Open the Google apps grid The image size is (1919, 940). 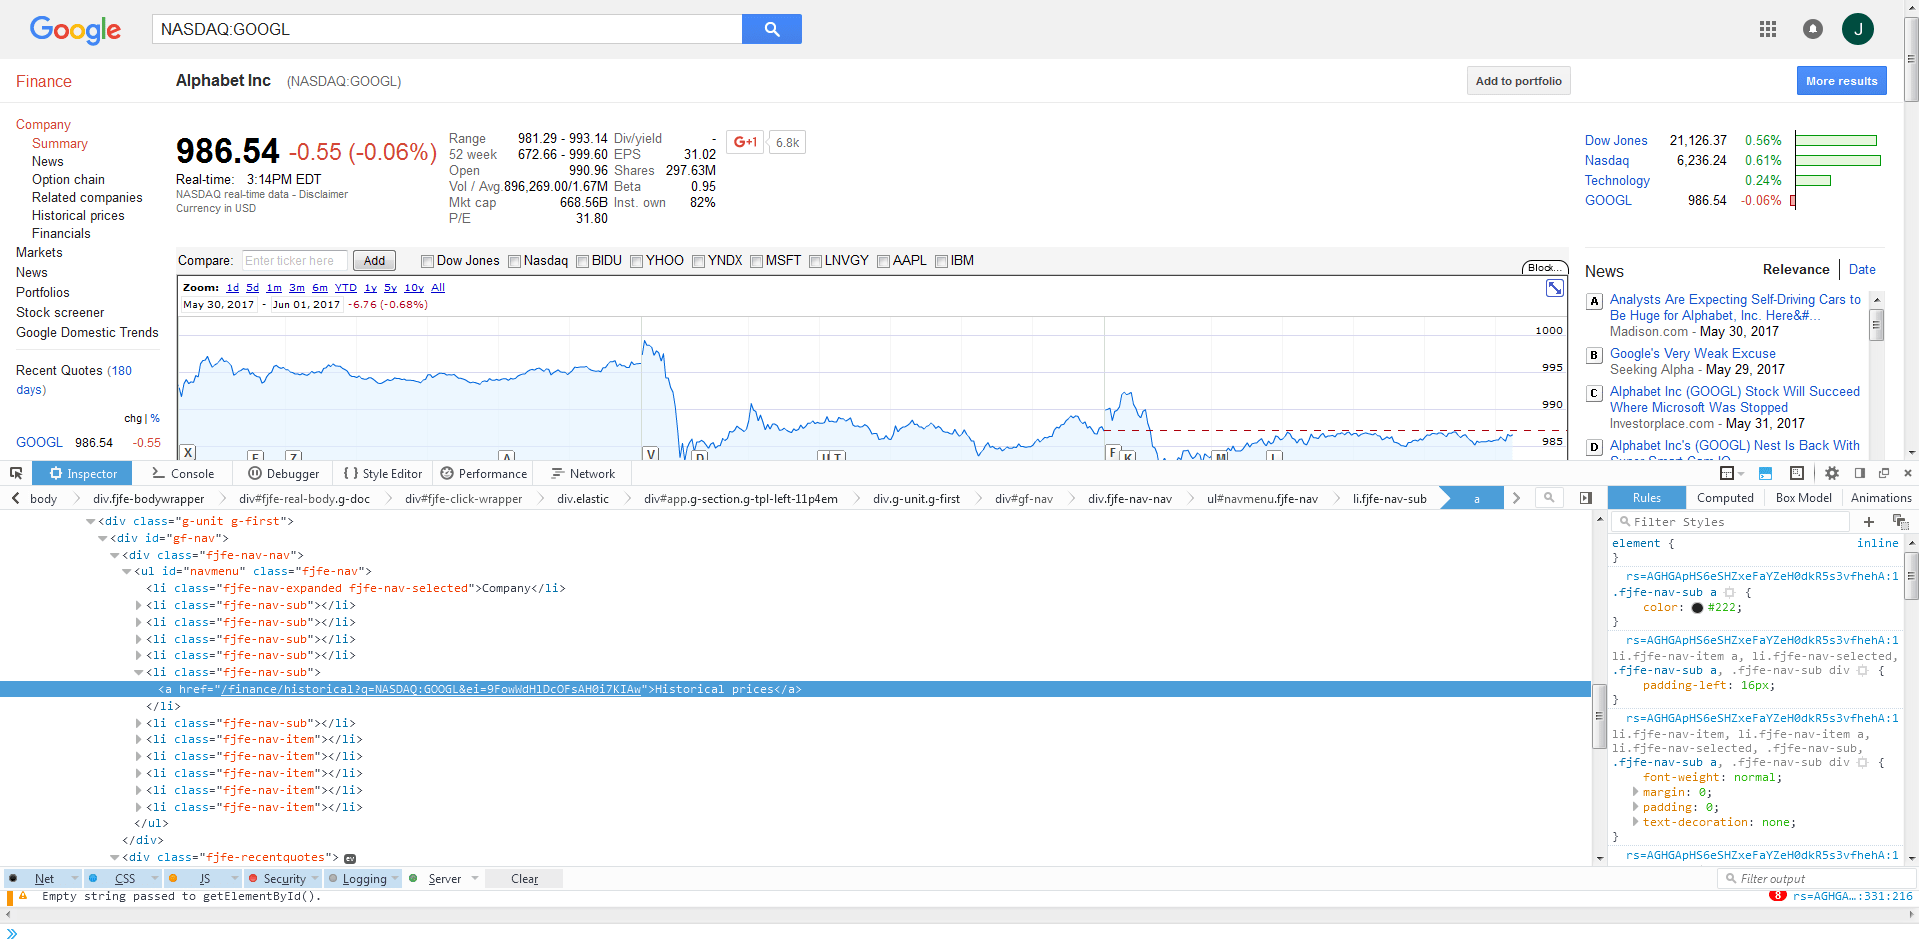click(1768, 29)
